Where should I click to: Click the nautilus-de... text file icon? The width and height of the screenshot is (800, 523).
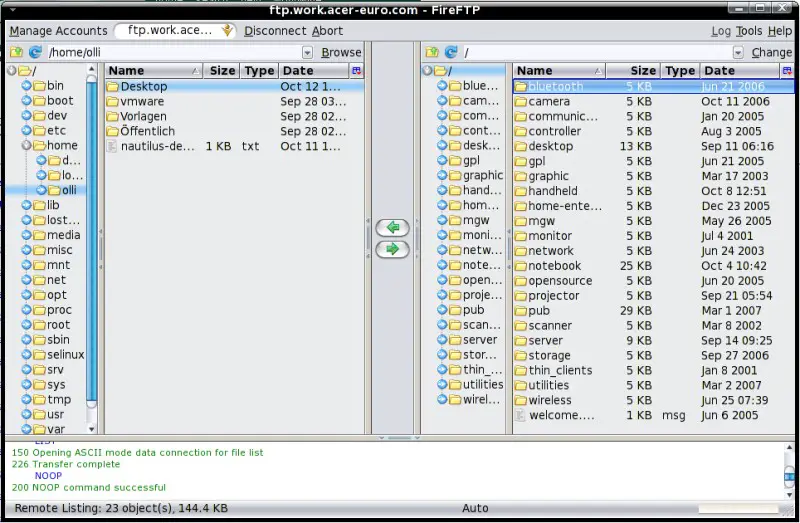point(112,146)
